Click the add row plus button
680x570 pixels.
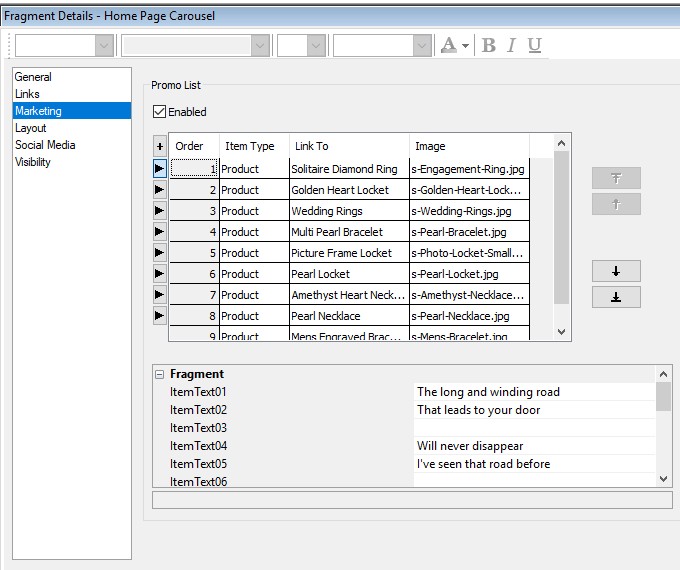pos(160,146)
